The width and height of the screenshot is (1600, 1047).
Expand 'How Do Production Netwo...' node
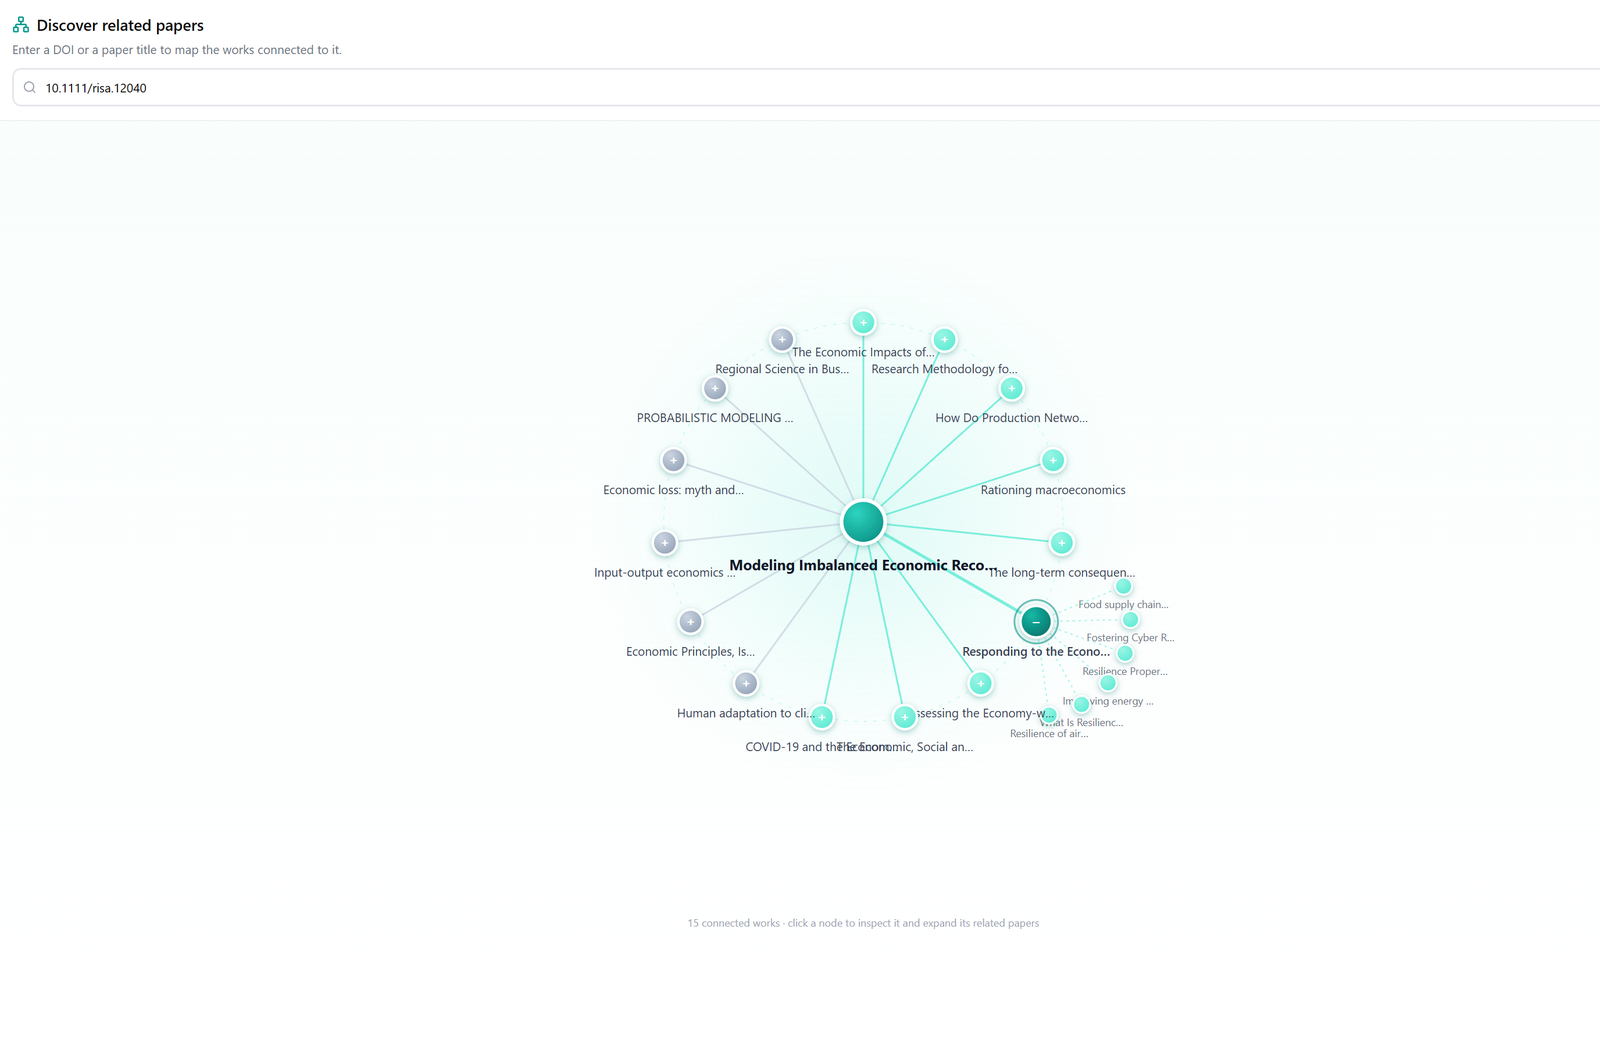point(1012,388)
